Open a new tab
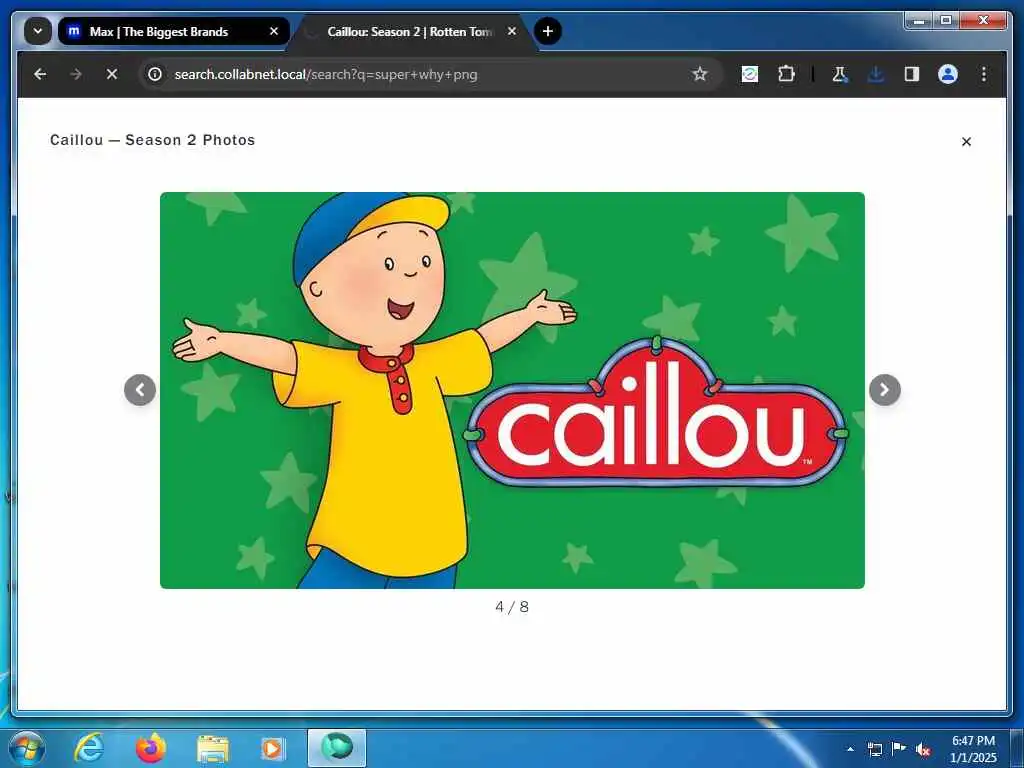This screenshot has height=768, width=1024. click(x=547, y=31)
